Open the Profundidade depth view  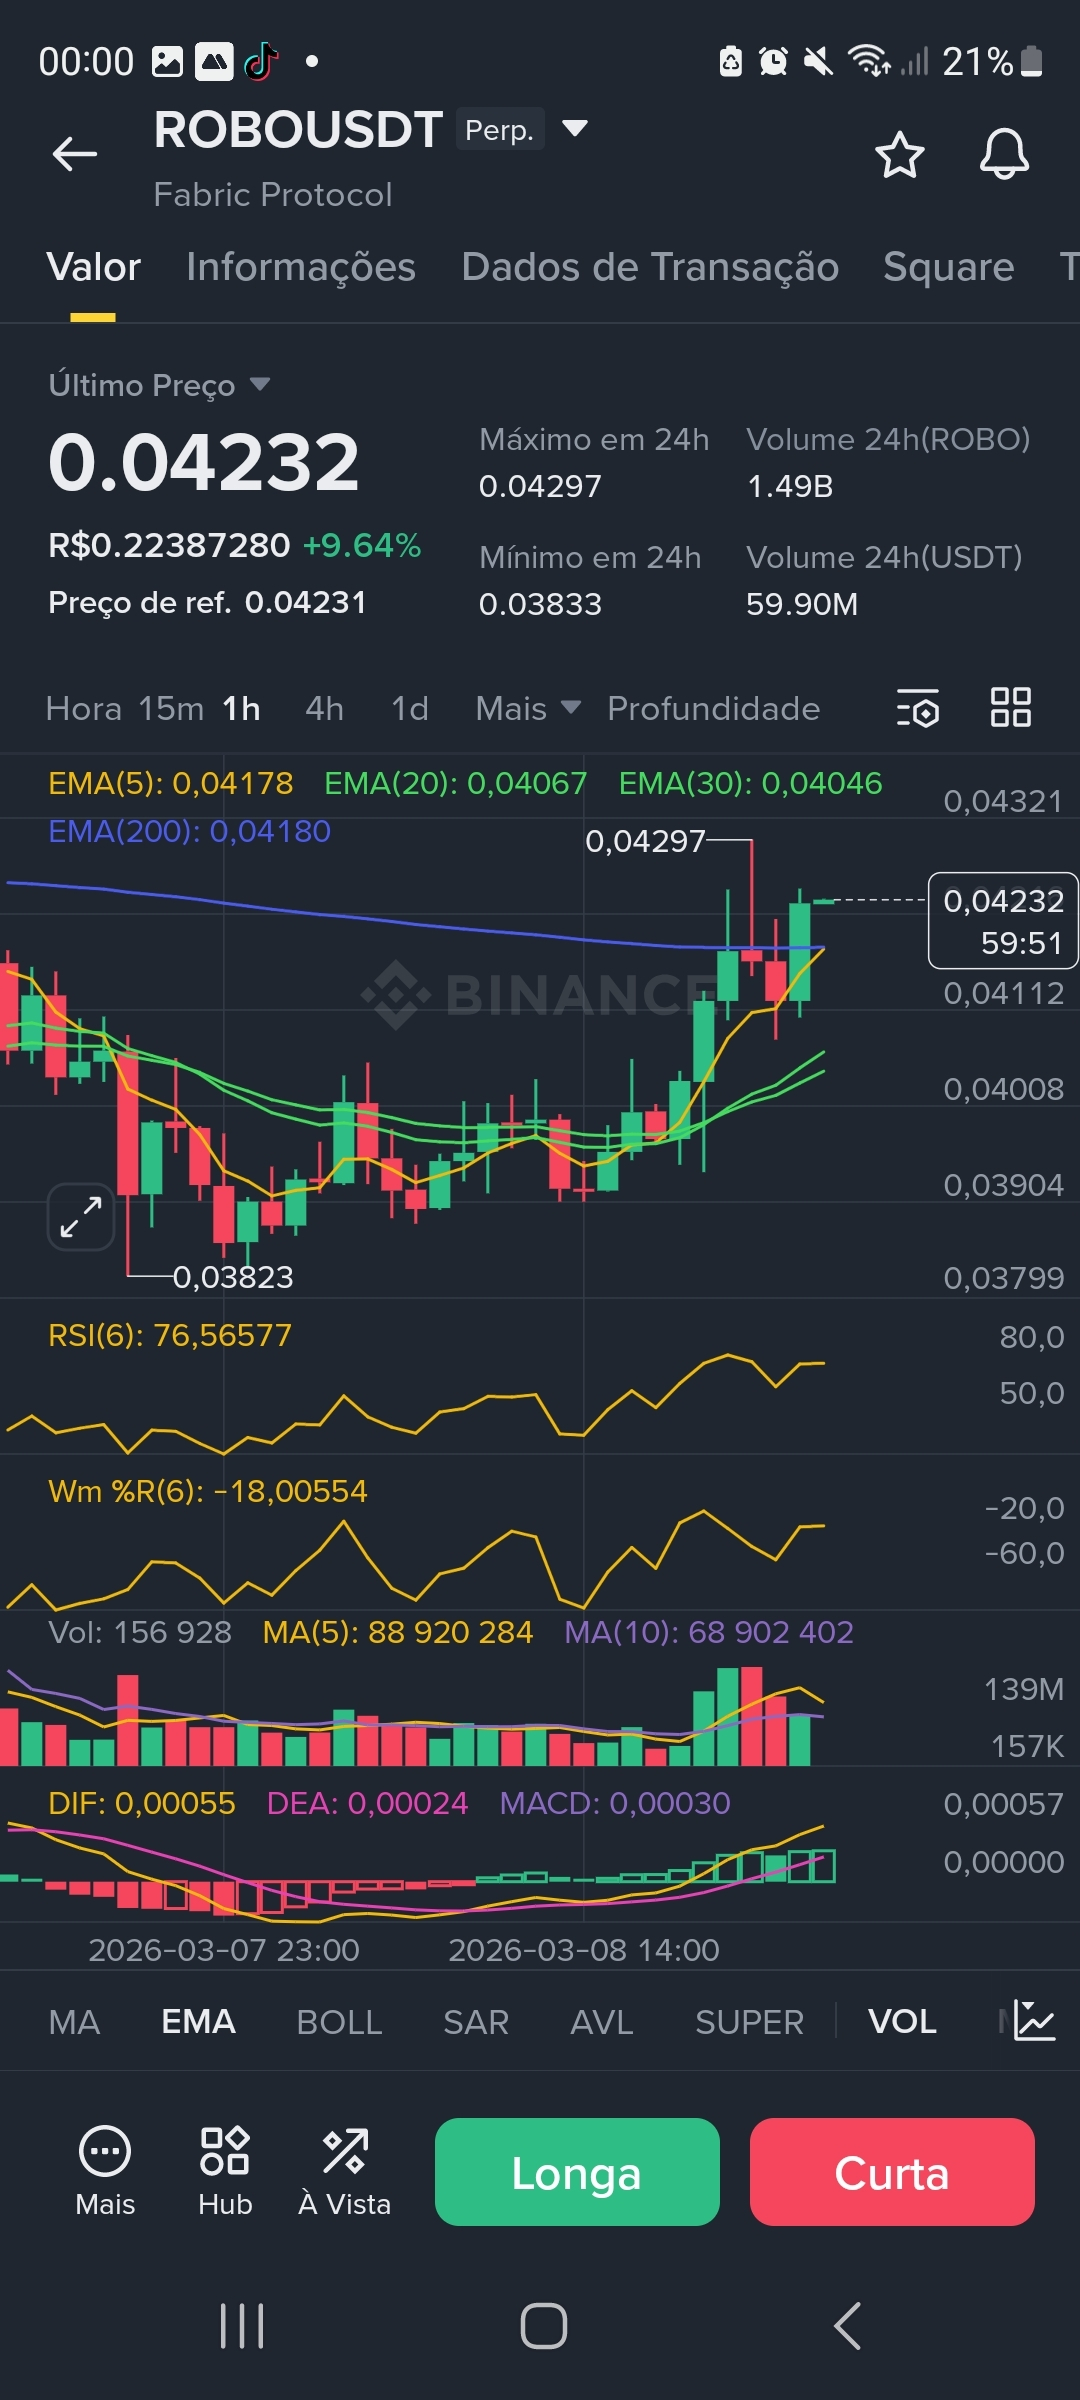713,708
